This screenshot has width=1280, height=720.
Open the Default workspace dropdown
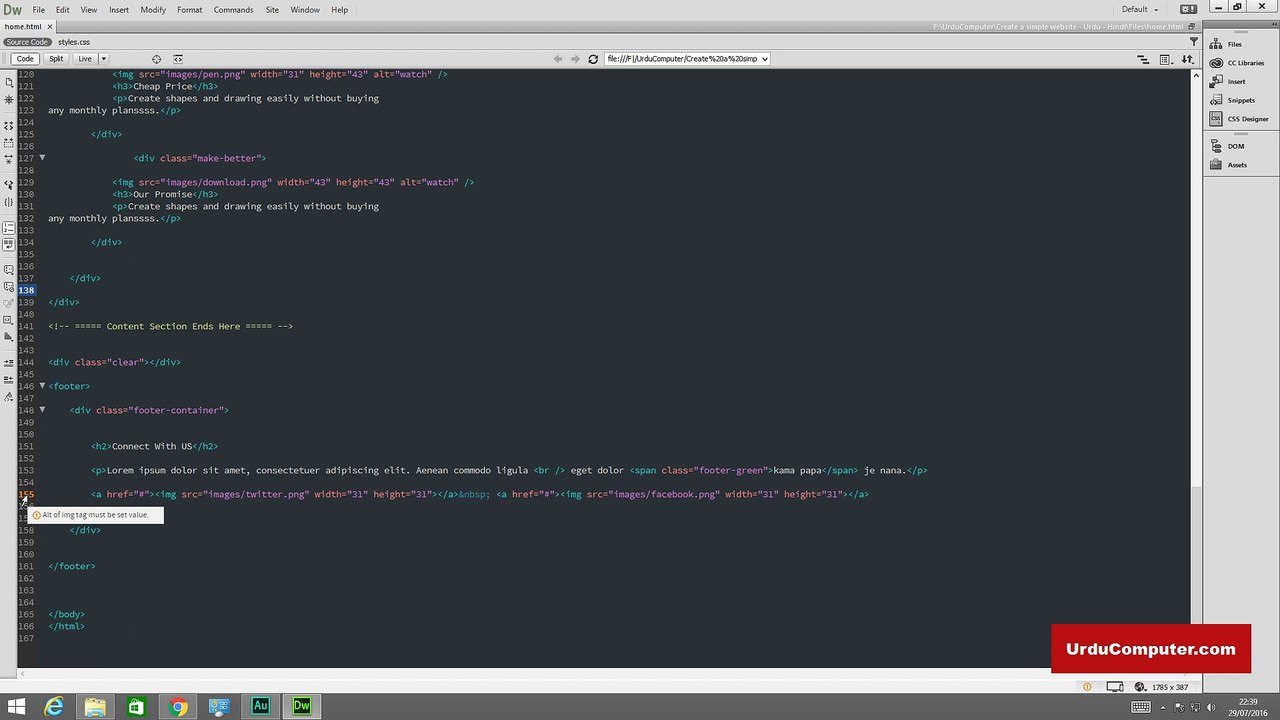click(x=1140, y=10)
